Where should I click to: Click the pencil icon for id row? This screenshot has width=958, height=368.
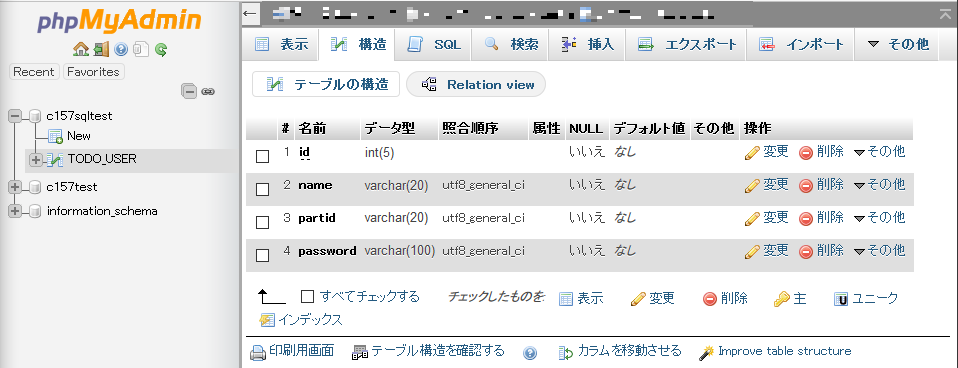[x=752, y=153]
